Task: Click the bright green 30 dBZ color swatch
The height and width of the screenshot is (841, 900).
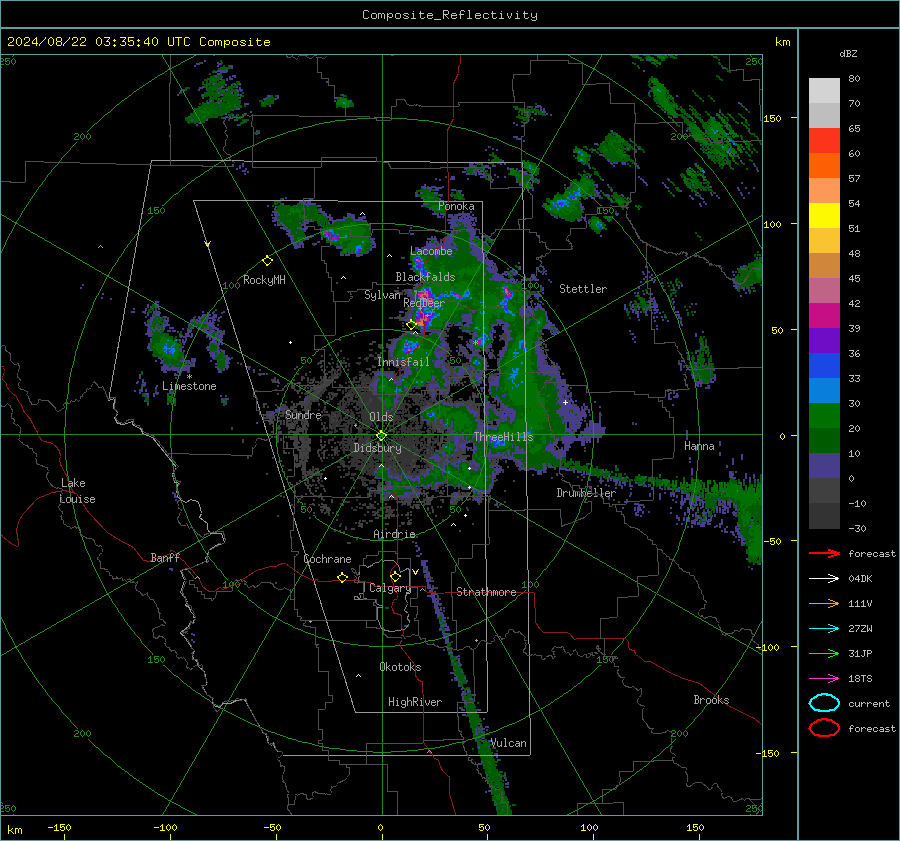Action: coord(824,415)
